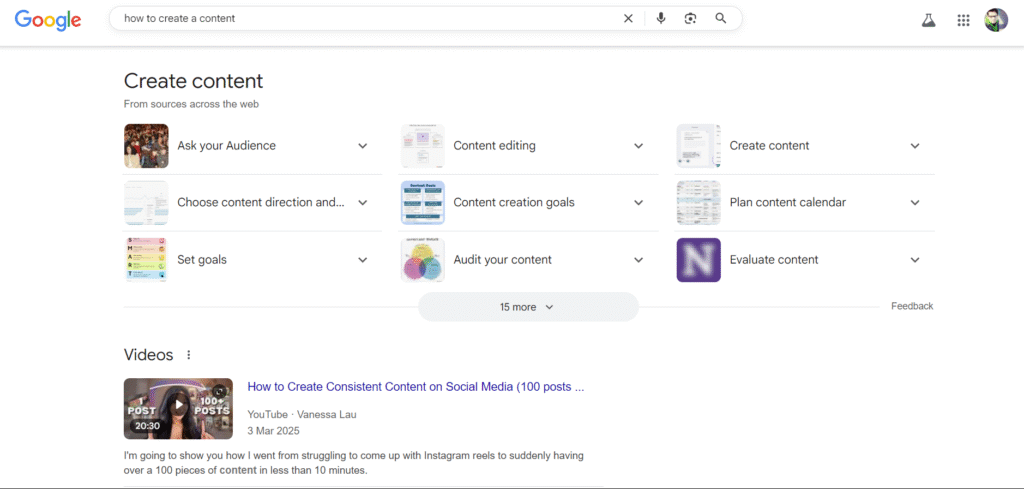
Task: Open the Google apps grid icon
Action: [x=963, y=20]
